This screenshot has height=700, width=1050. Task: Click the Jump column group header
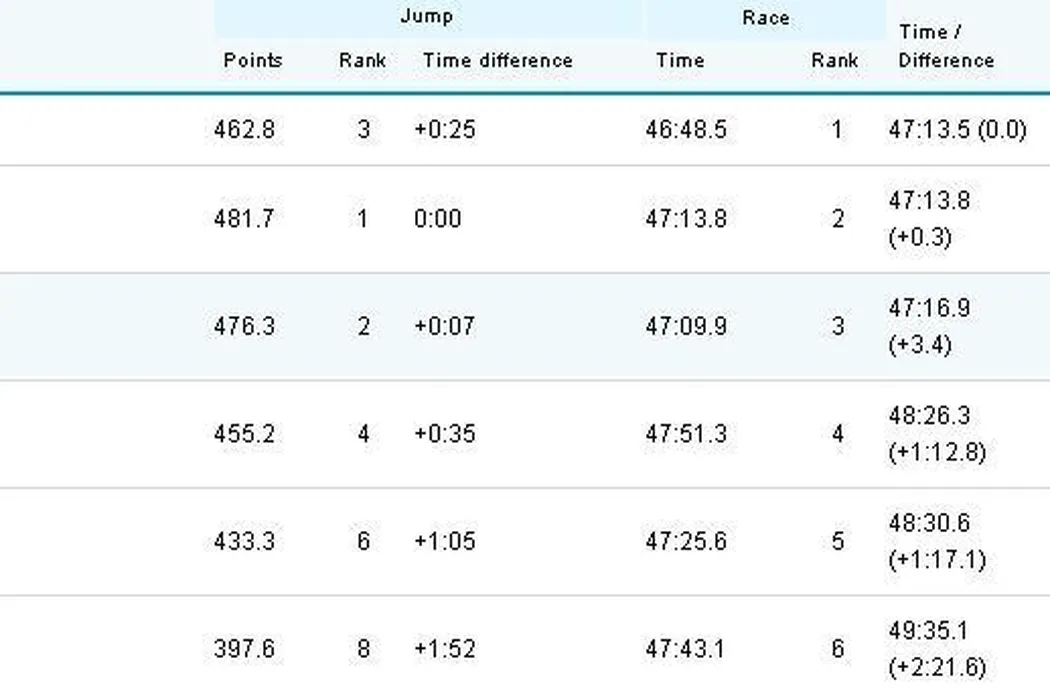tap(426, 16)
